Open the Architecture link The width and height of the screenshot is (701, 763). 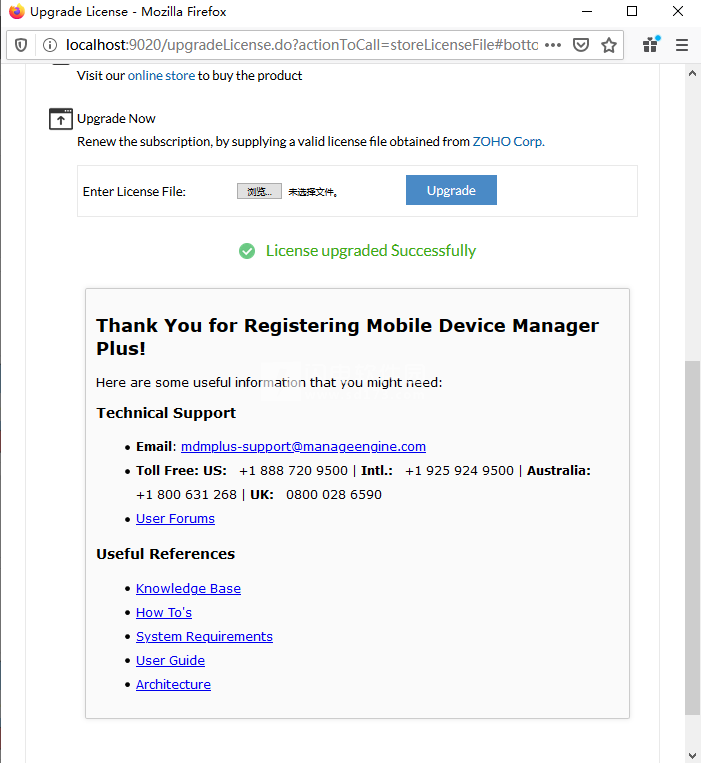click(173, 684)
